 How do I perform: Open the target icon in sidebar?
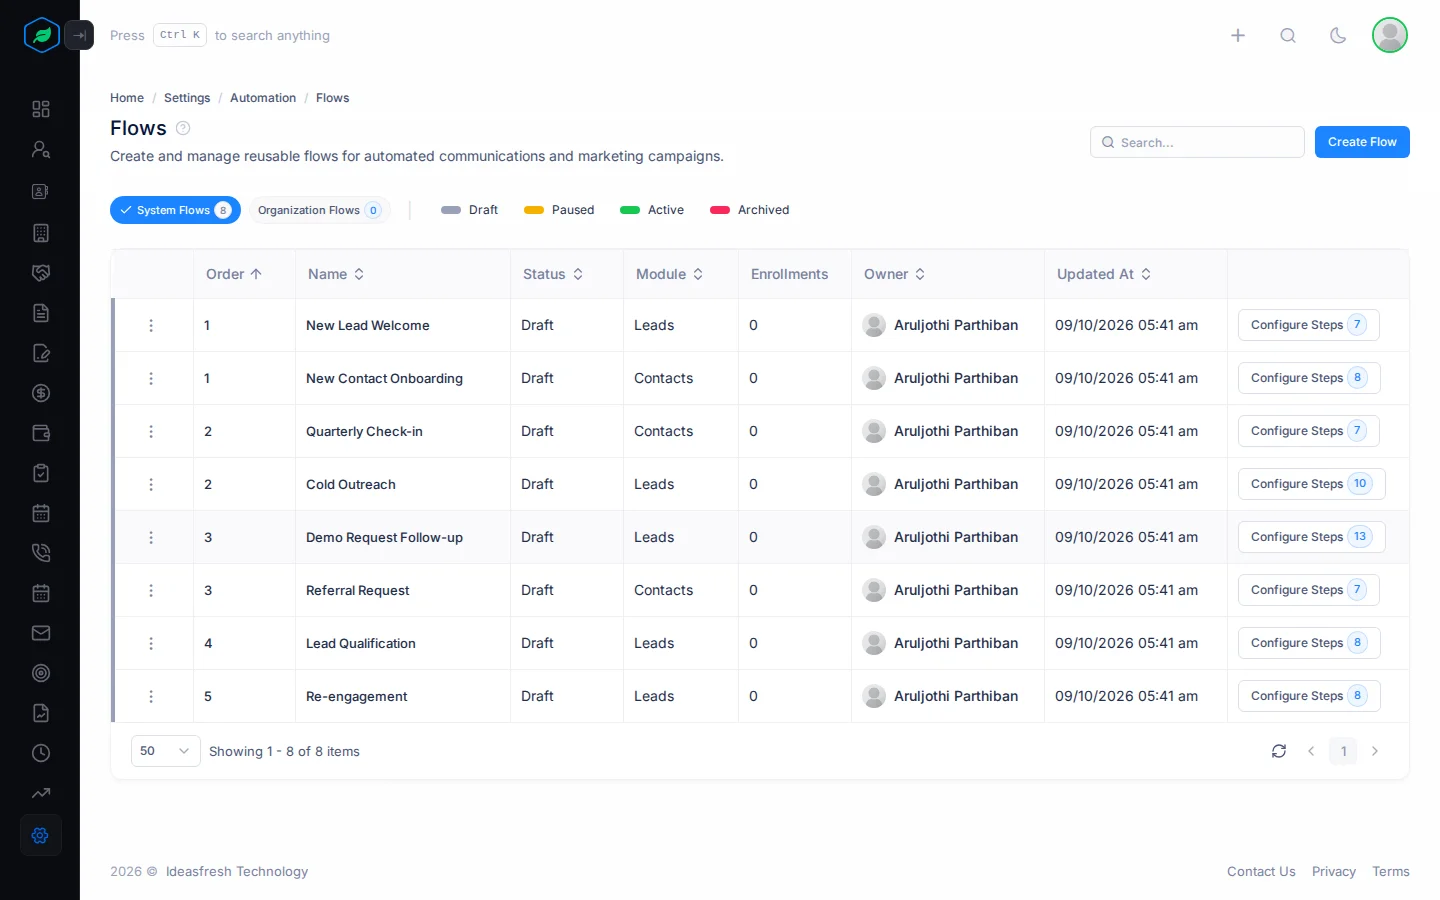[x=41, y=673]
